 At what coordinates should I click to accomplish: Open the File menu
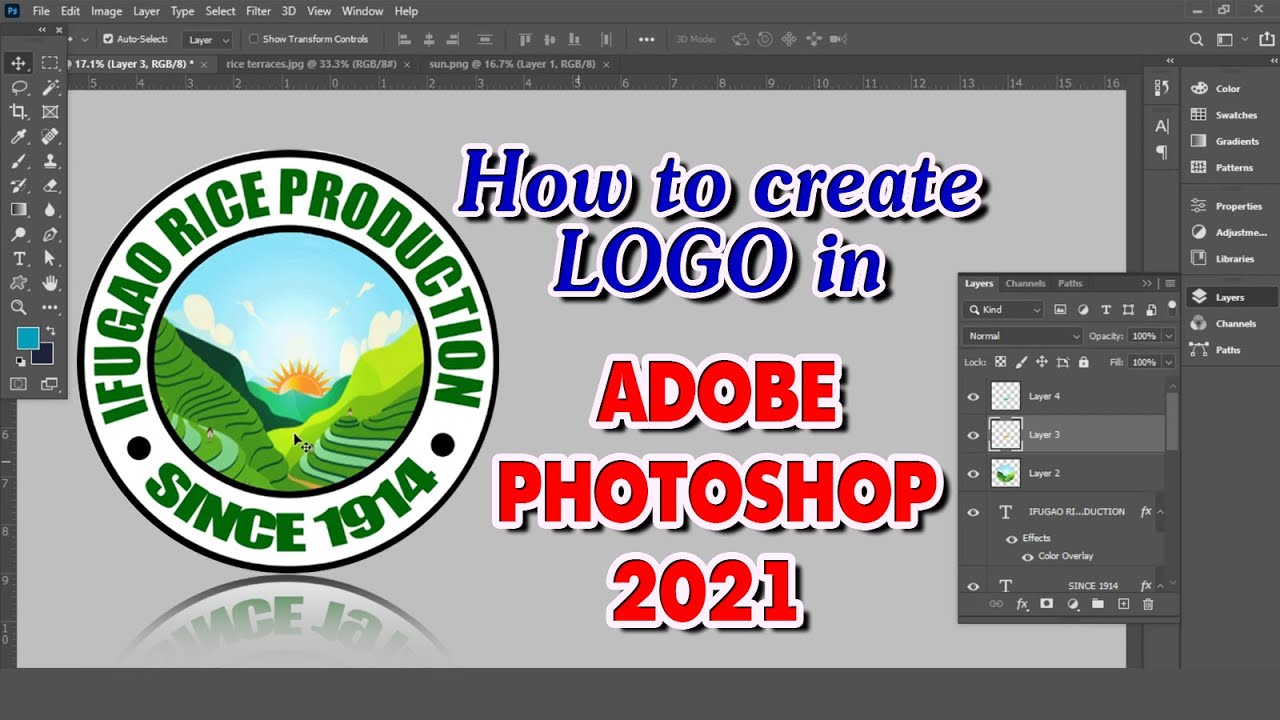click(41, 11)
